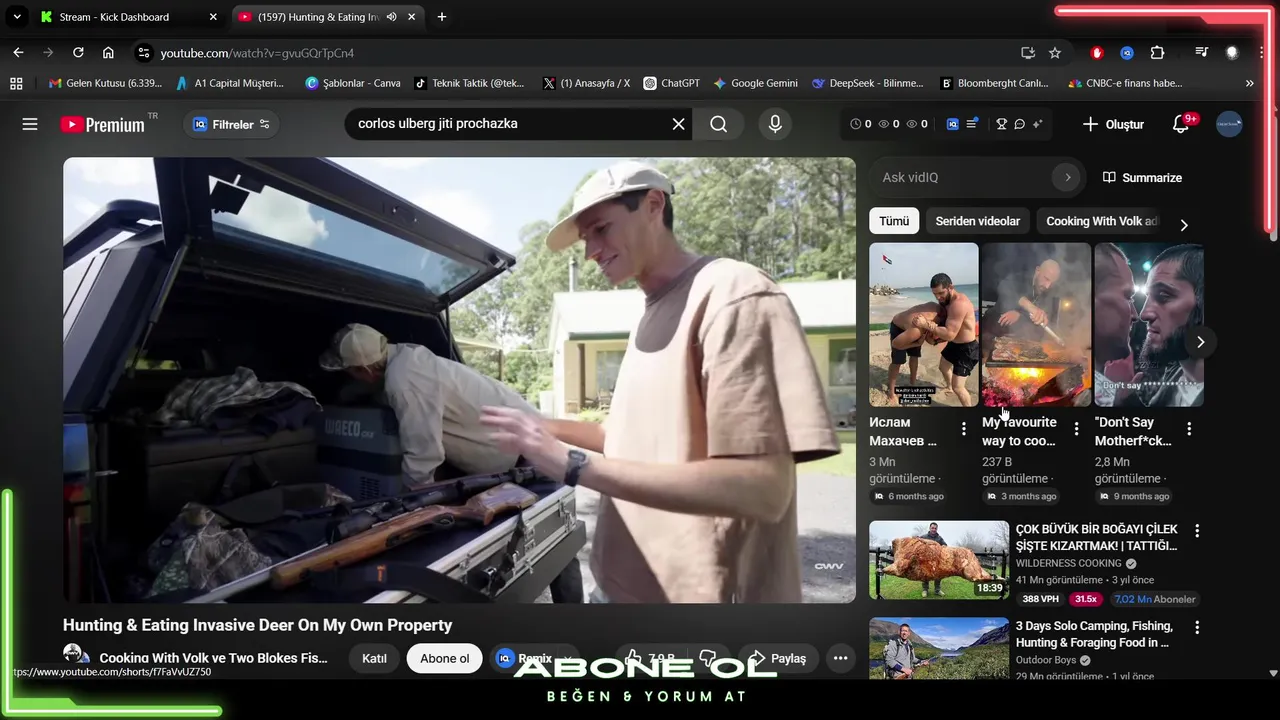Open the 3 Days Solo Camping video title

click(x=1094, y=634)
